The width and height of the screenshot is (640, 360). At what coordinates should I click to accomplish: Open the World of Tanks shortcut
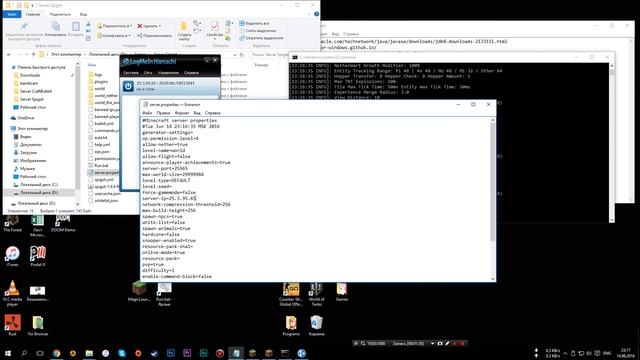point(316,294)
